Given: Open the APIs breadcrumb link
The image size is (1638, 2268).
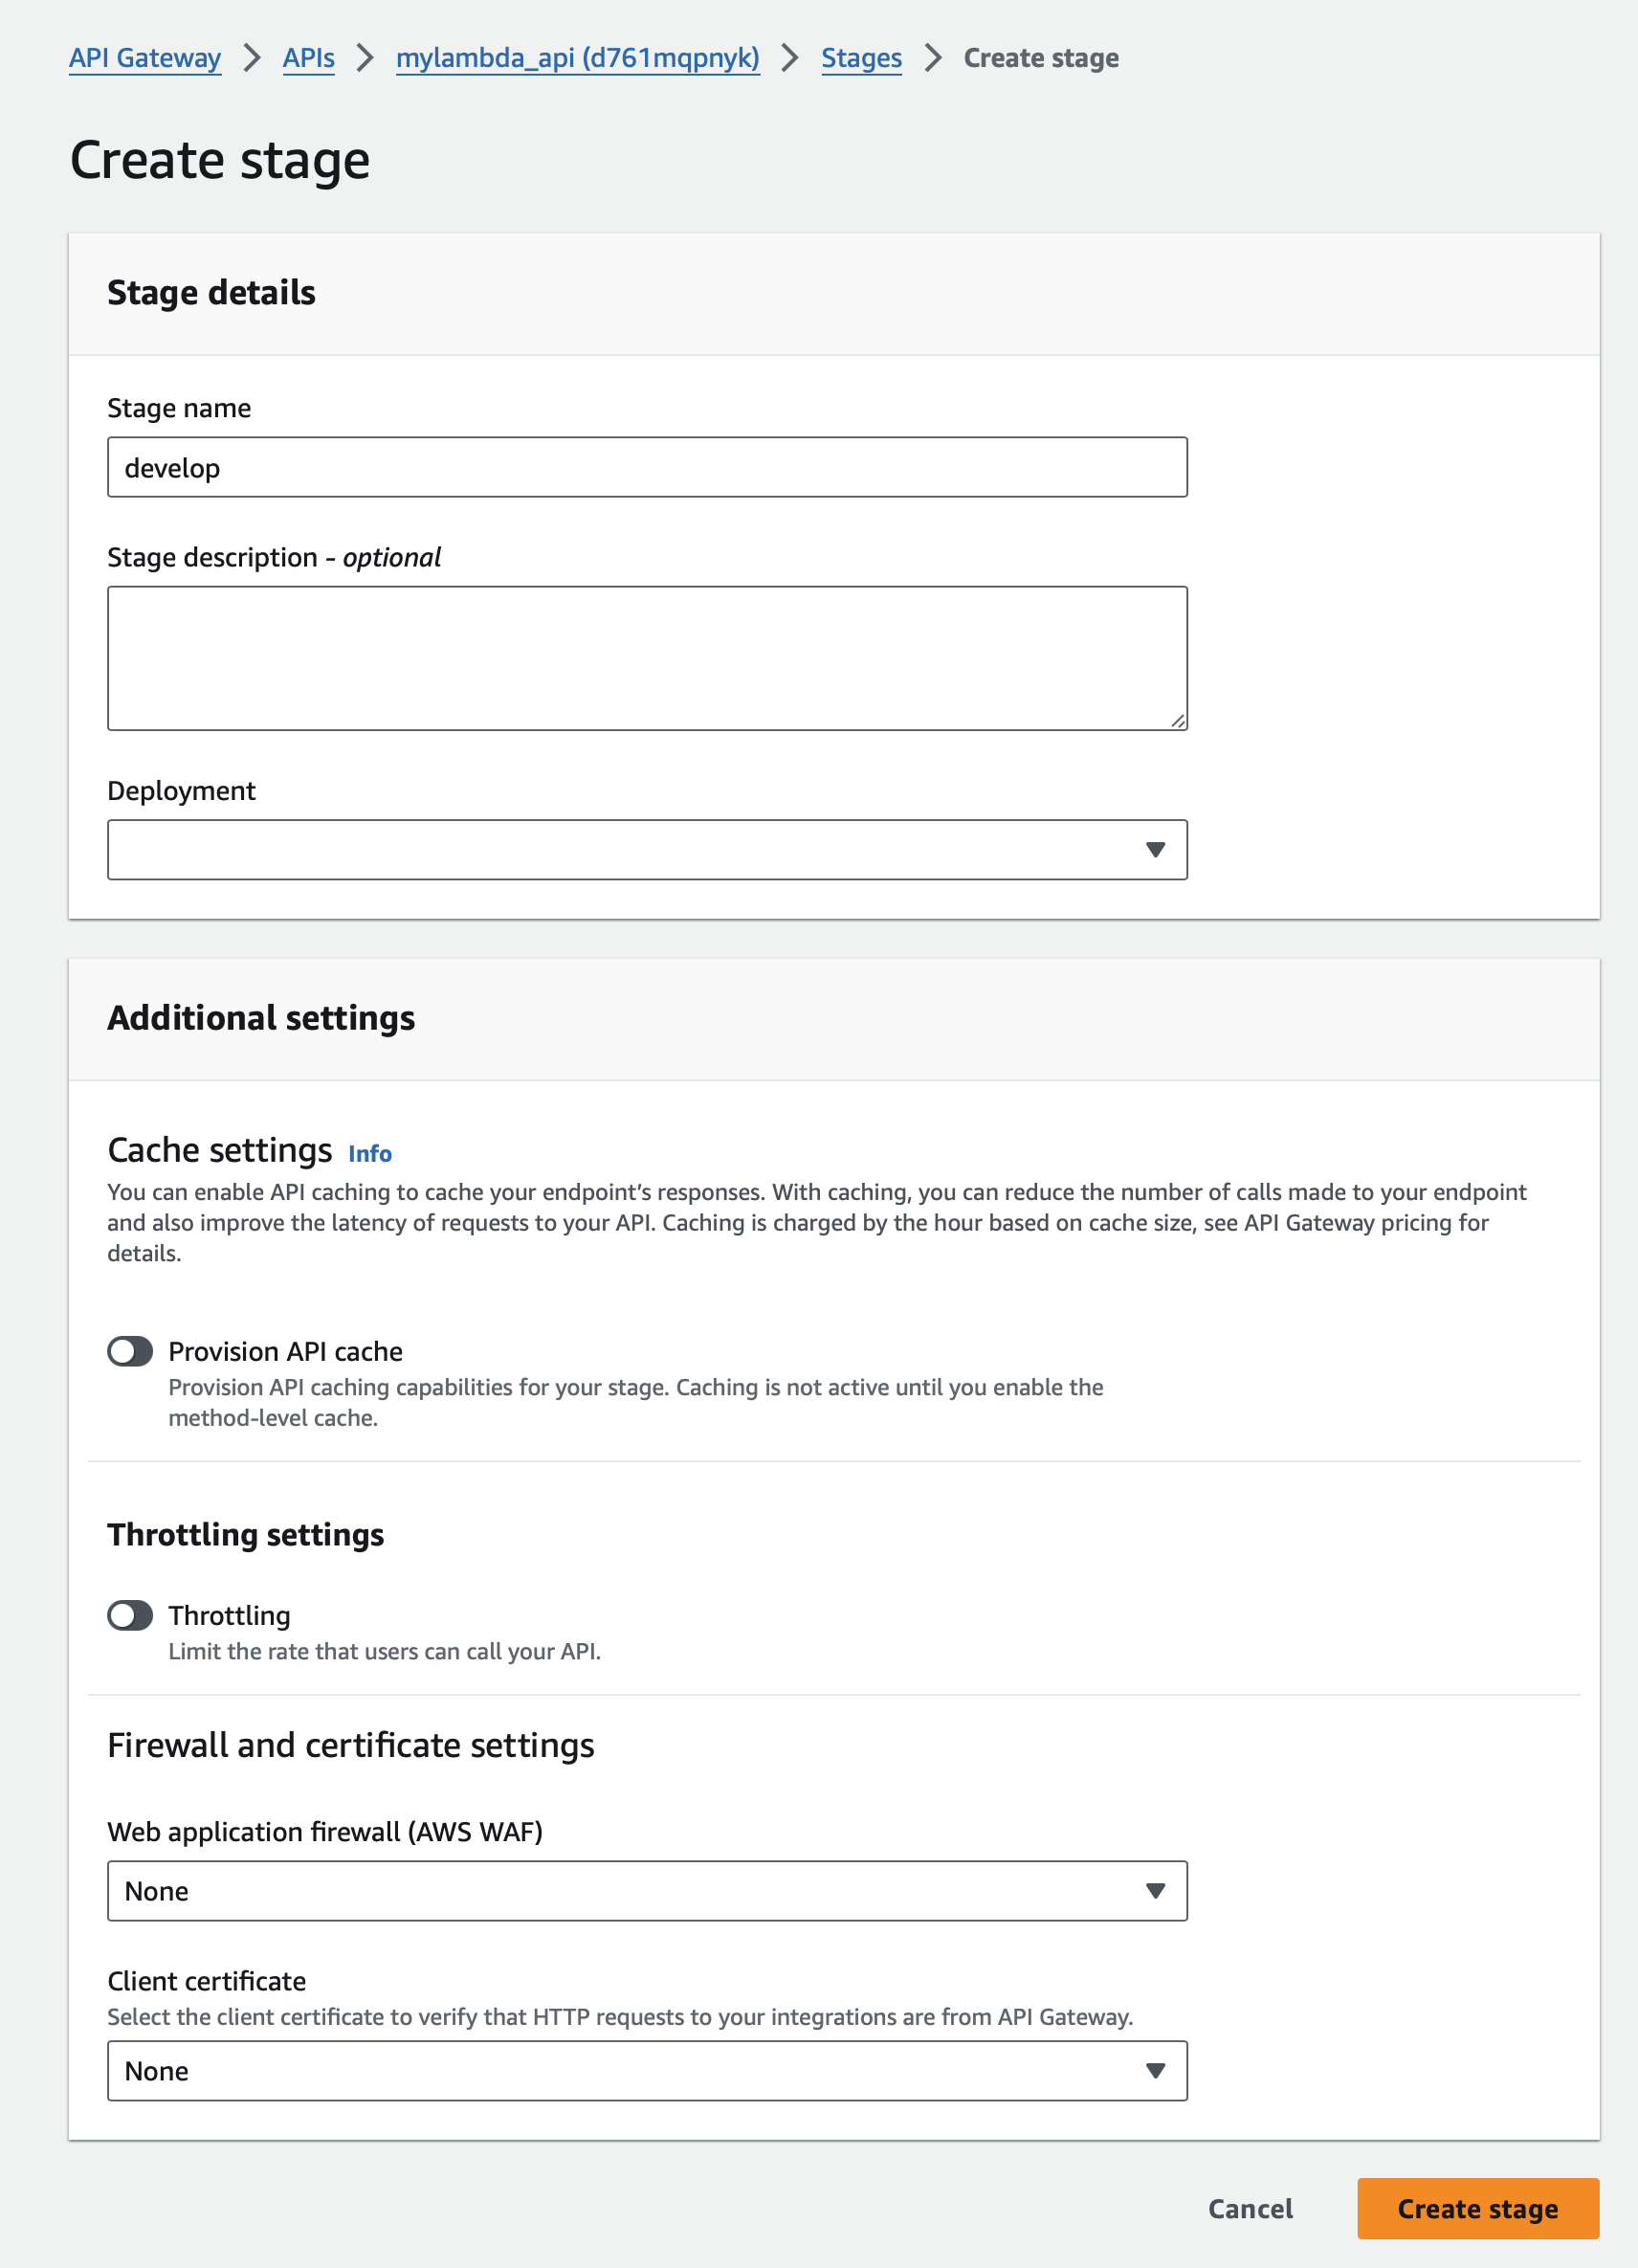Looking at the screenshot, I should click(x=308, y=58).
